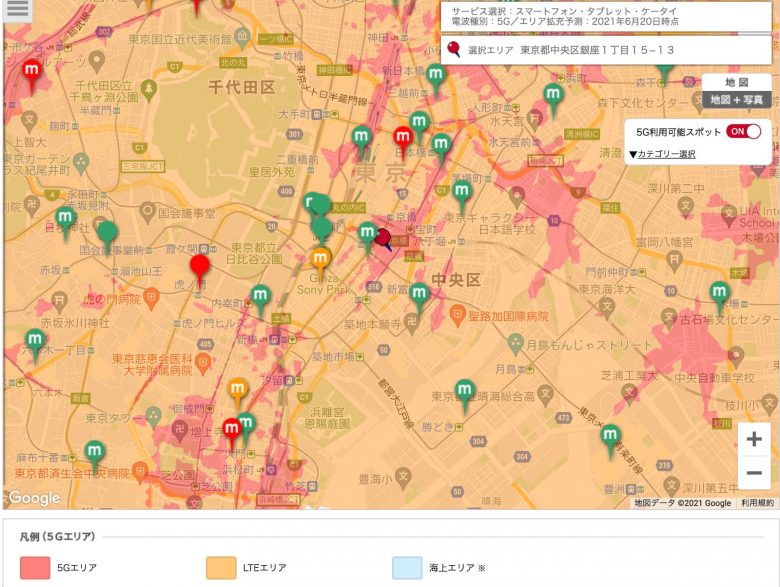The image size is (780, 587).
Task: Click the red pin icon beside 選択エリア
Action: point(453,49)
